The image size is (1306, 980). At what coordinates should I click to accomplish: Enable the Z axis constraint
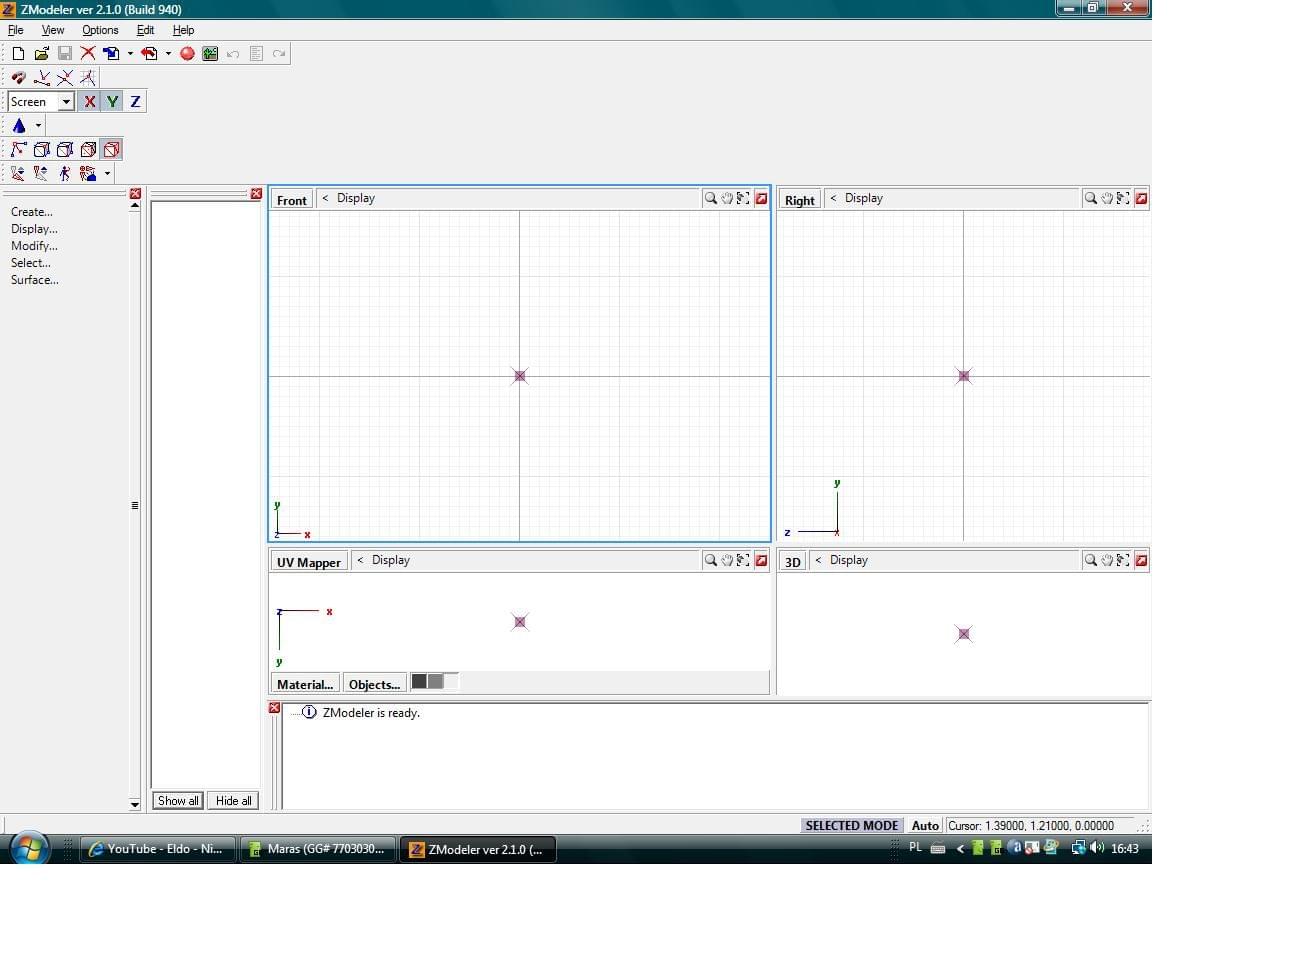click(135, 102)
